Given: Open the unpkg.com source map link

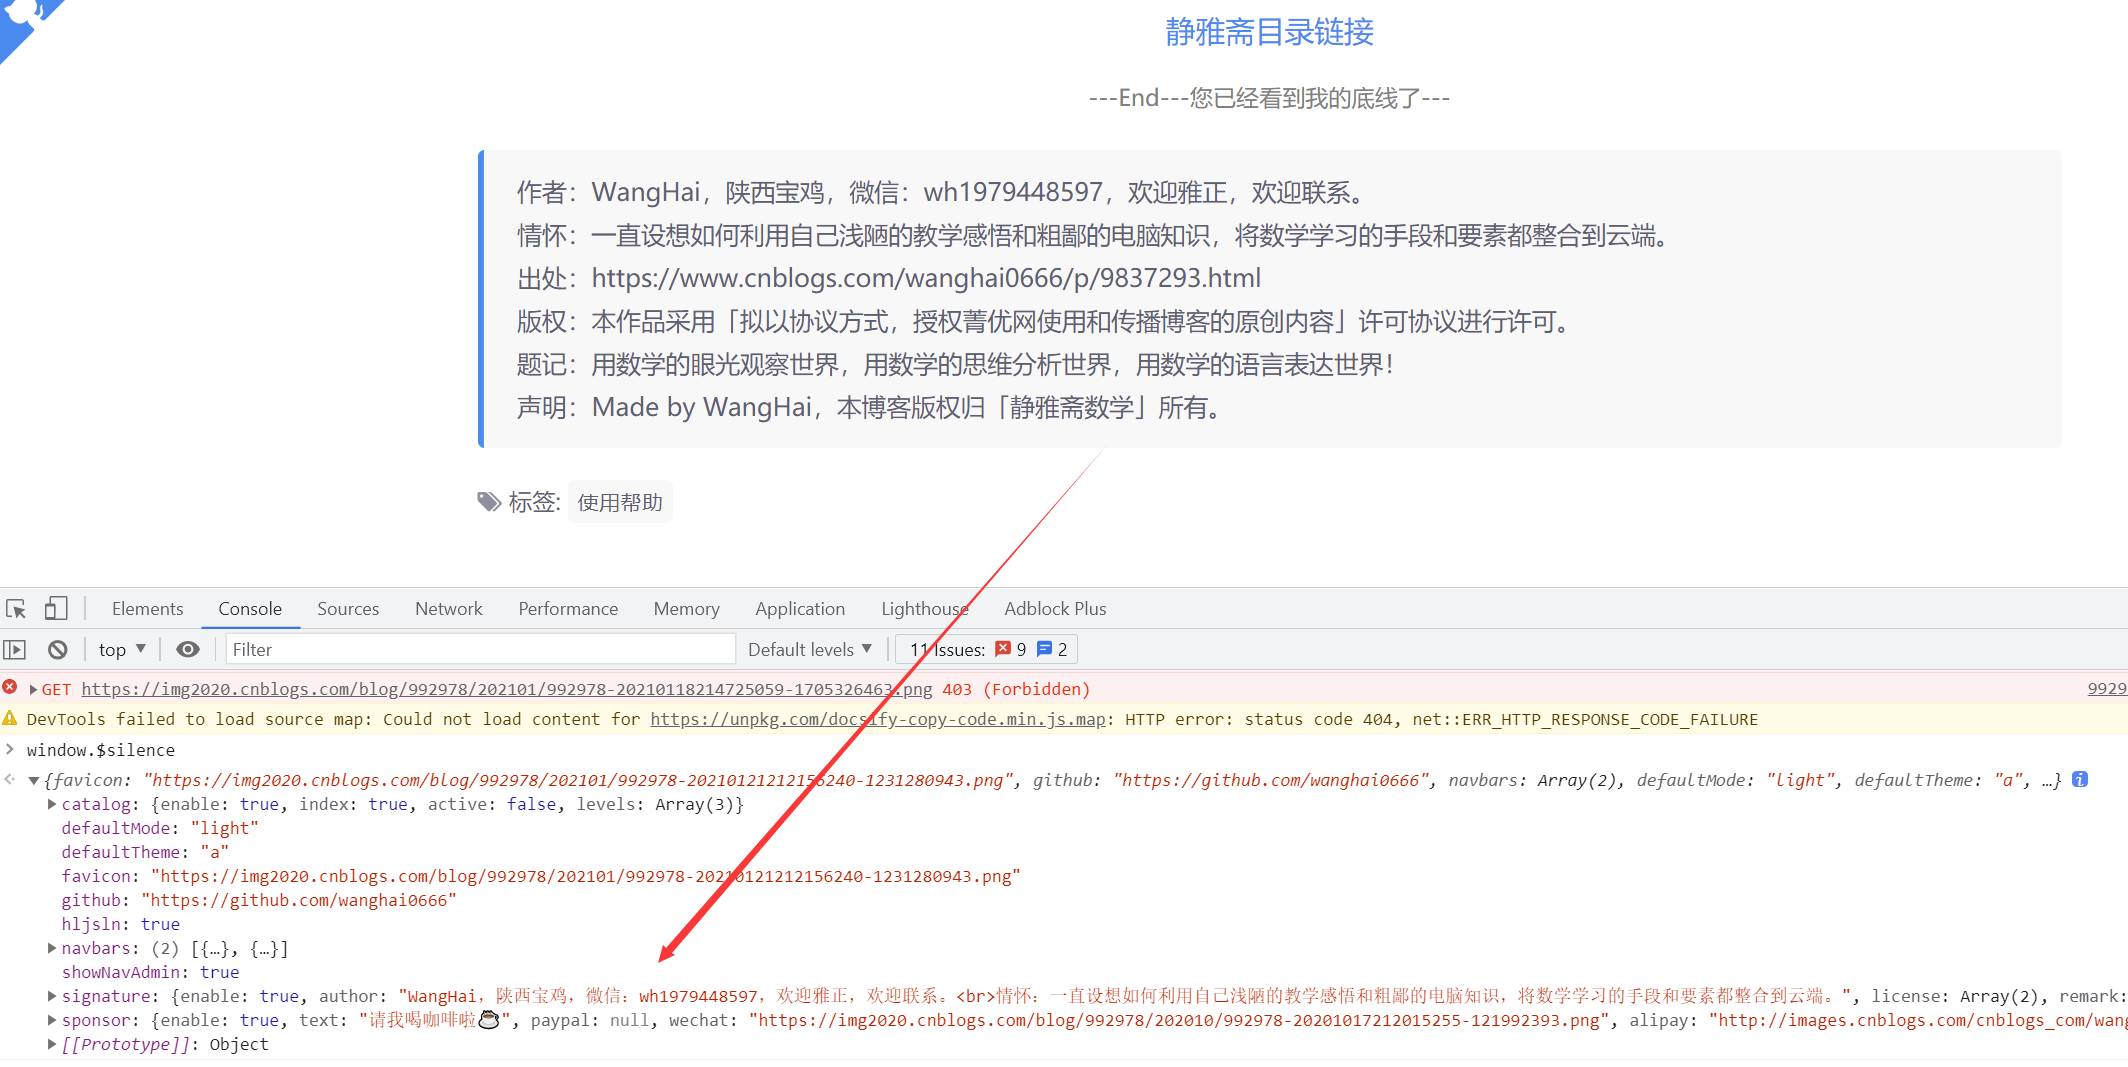Looking at the screenshot, I should click(876, 718).
